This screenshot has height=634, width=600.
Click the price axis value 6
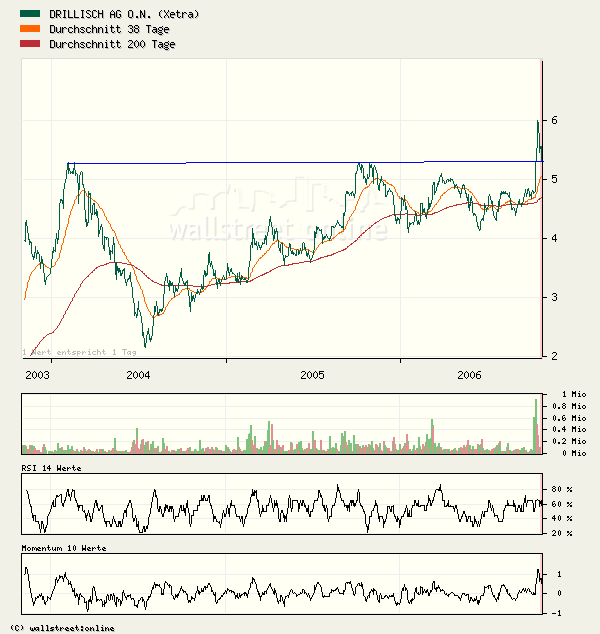click(x=554, y=120)
